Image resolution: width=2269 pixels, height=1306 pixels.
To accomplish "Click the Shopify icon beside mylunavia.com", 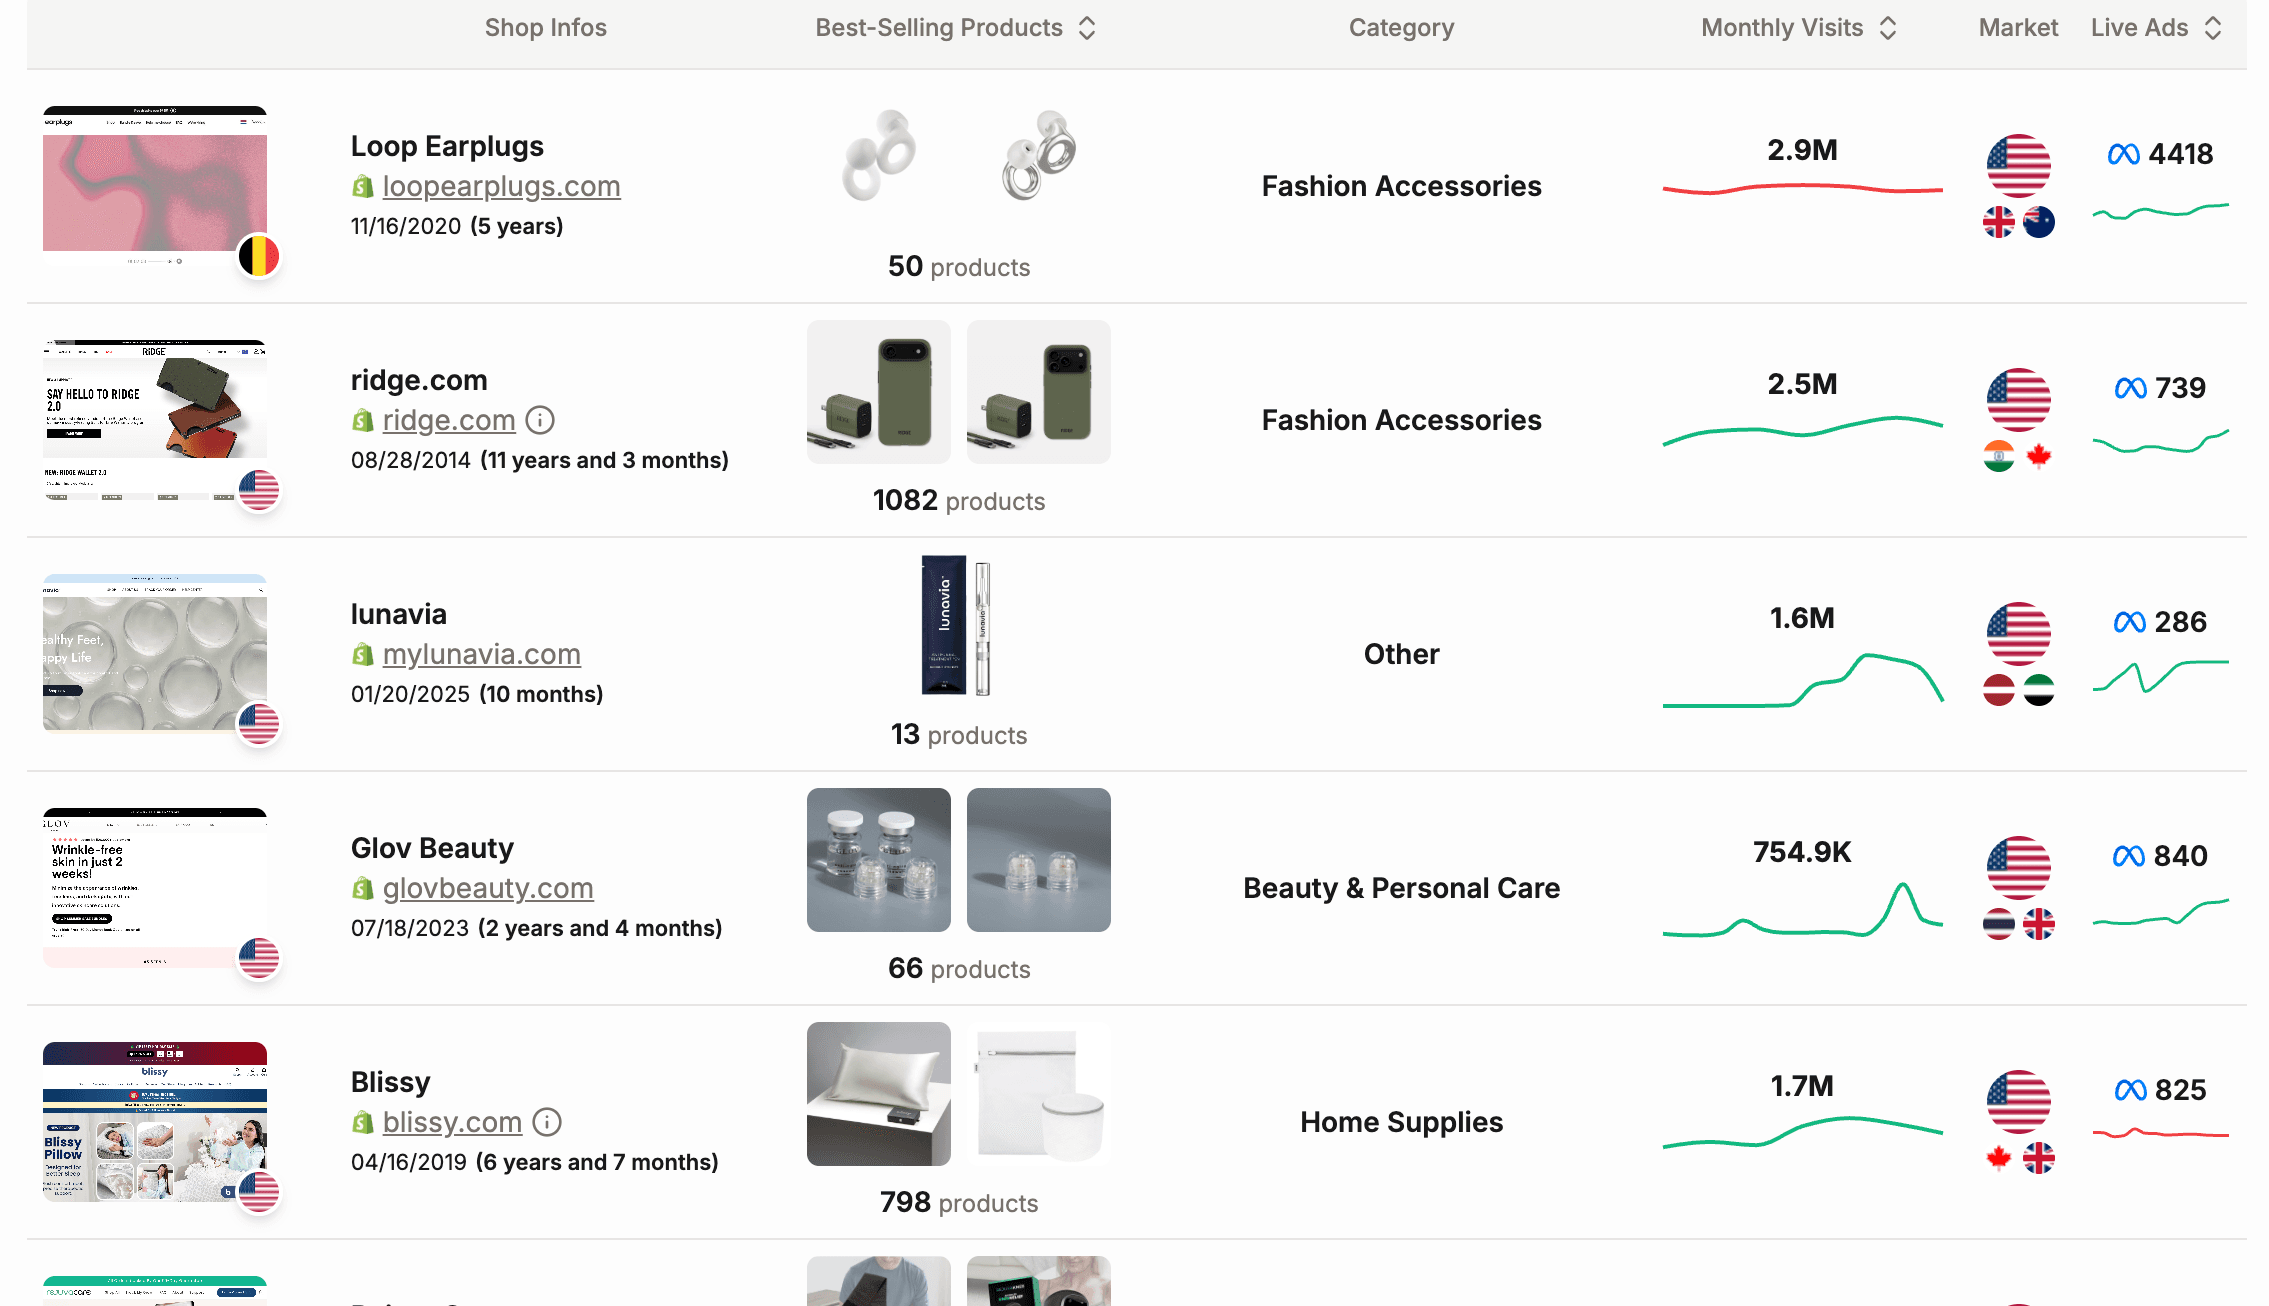I will (x=363, y=655).
